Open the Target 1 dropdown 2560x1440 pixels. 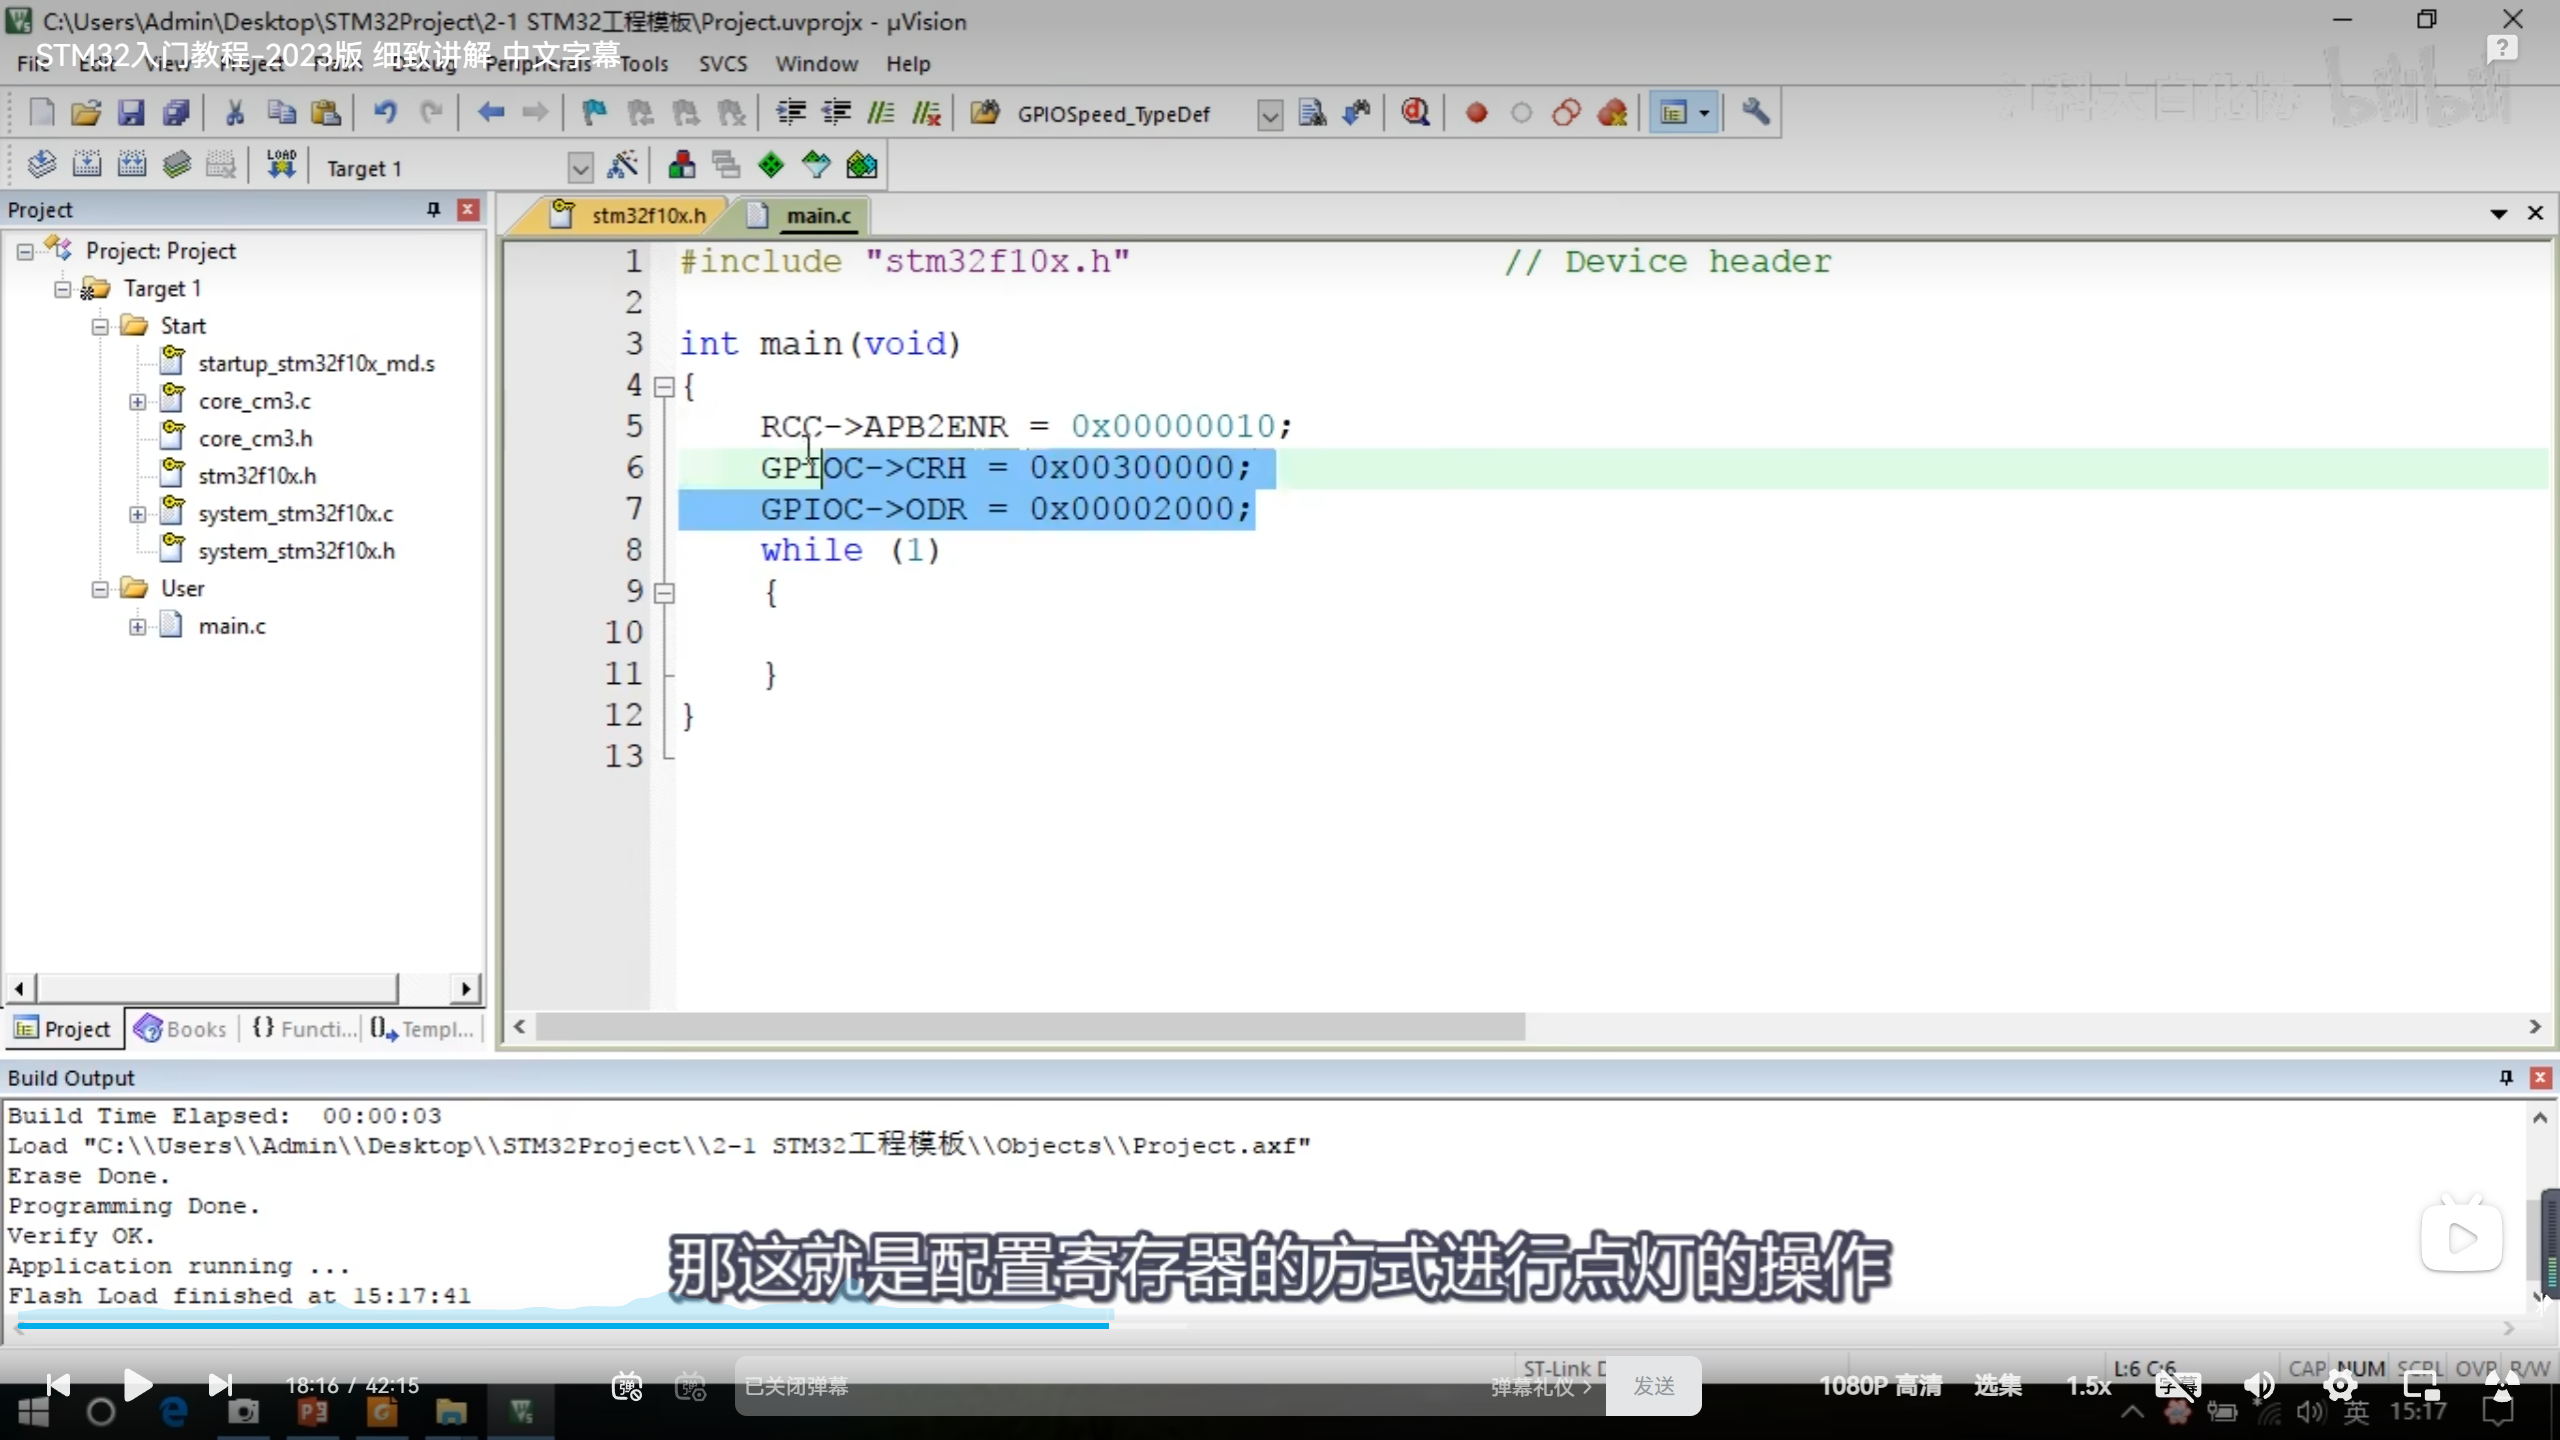[x=580, y=168]
